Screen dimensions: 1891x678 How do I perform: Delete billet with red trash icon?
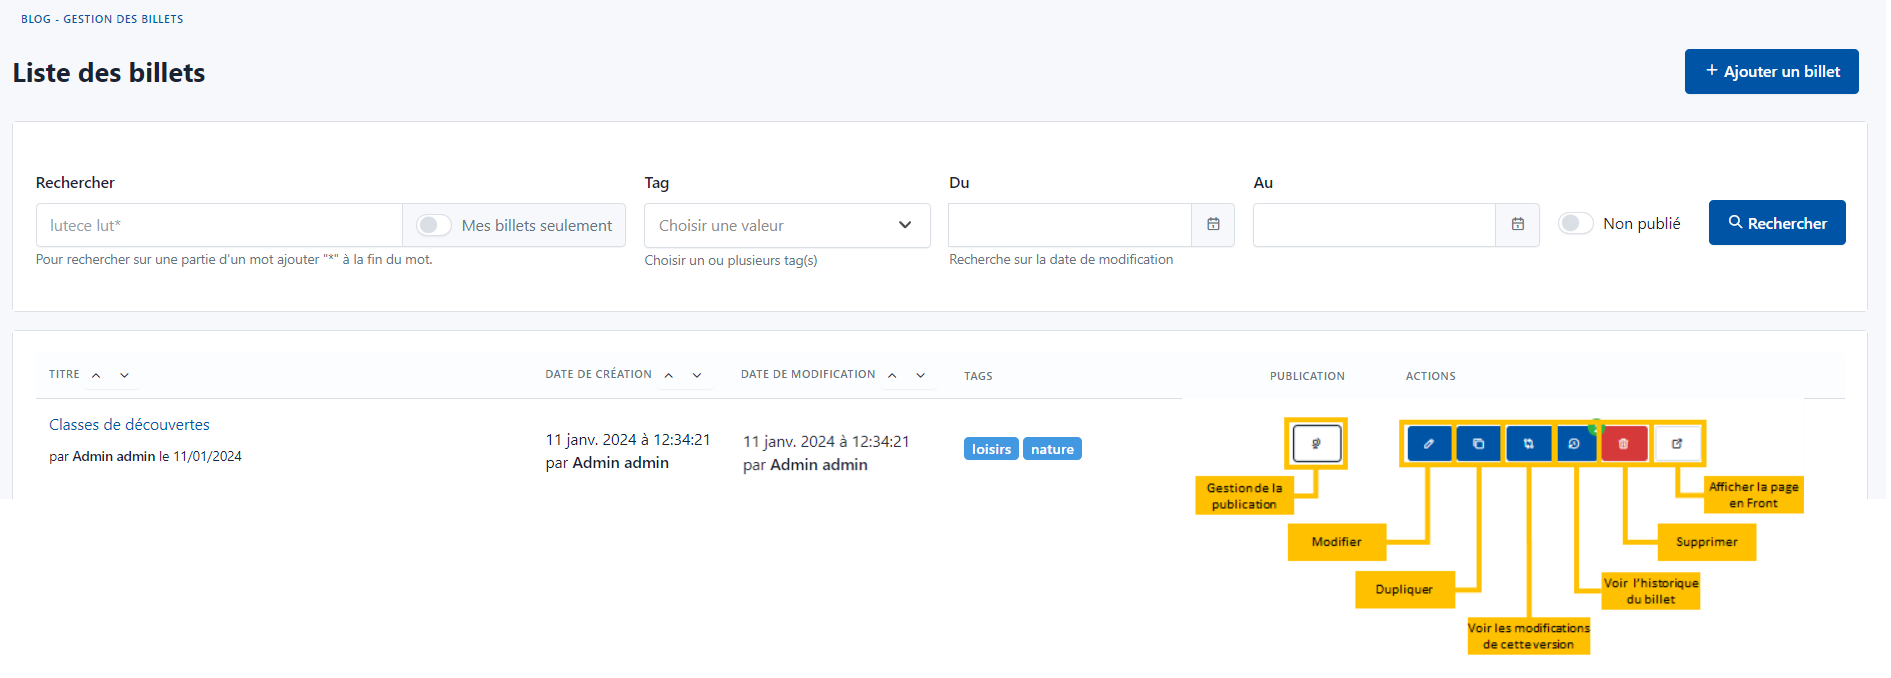click(1624, 444)
